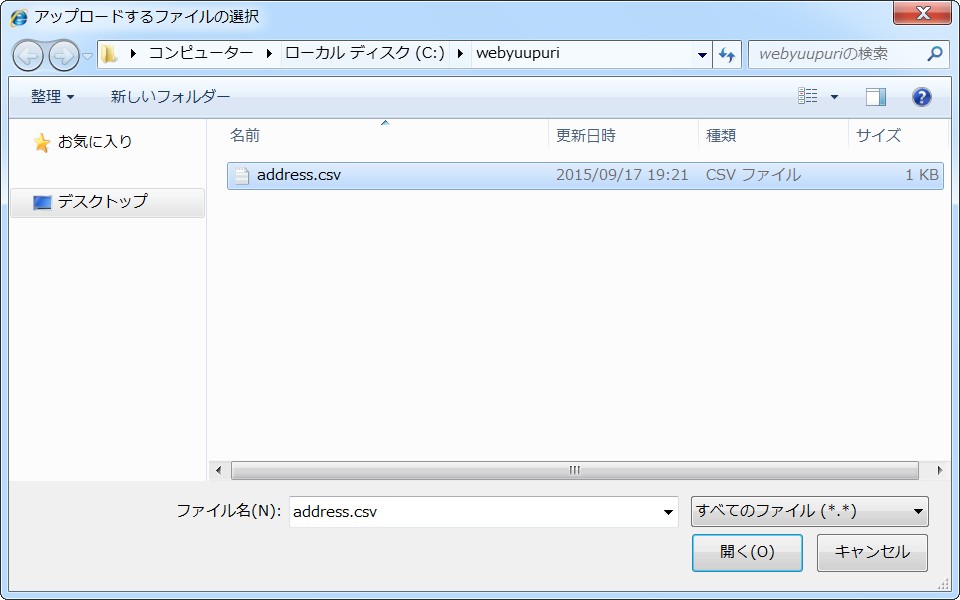Click the horizontal scrollbar in file list
Viewport: 960px width, 600px height.
tap(574, 470)
